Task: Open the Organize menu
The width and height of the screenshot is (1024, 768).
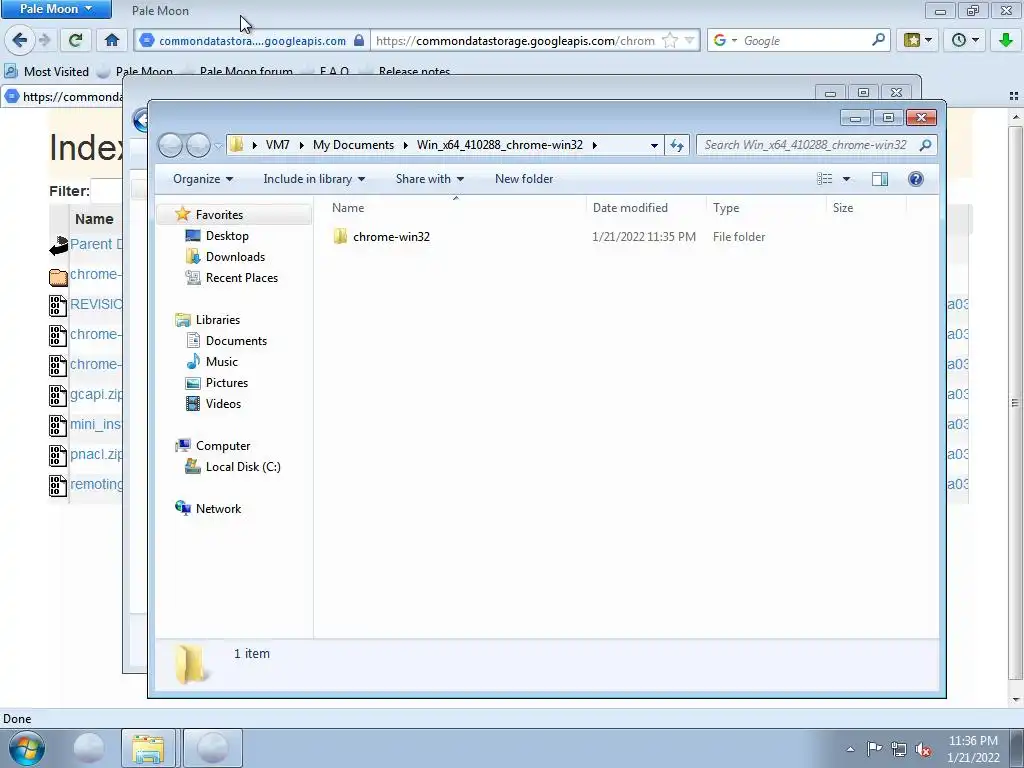Action: pos(202,179)
